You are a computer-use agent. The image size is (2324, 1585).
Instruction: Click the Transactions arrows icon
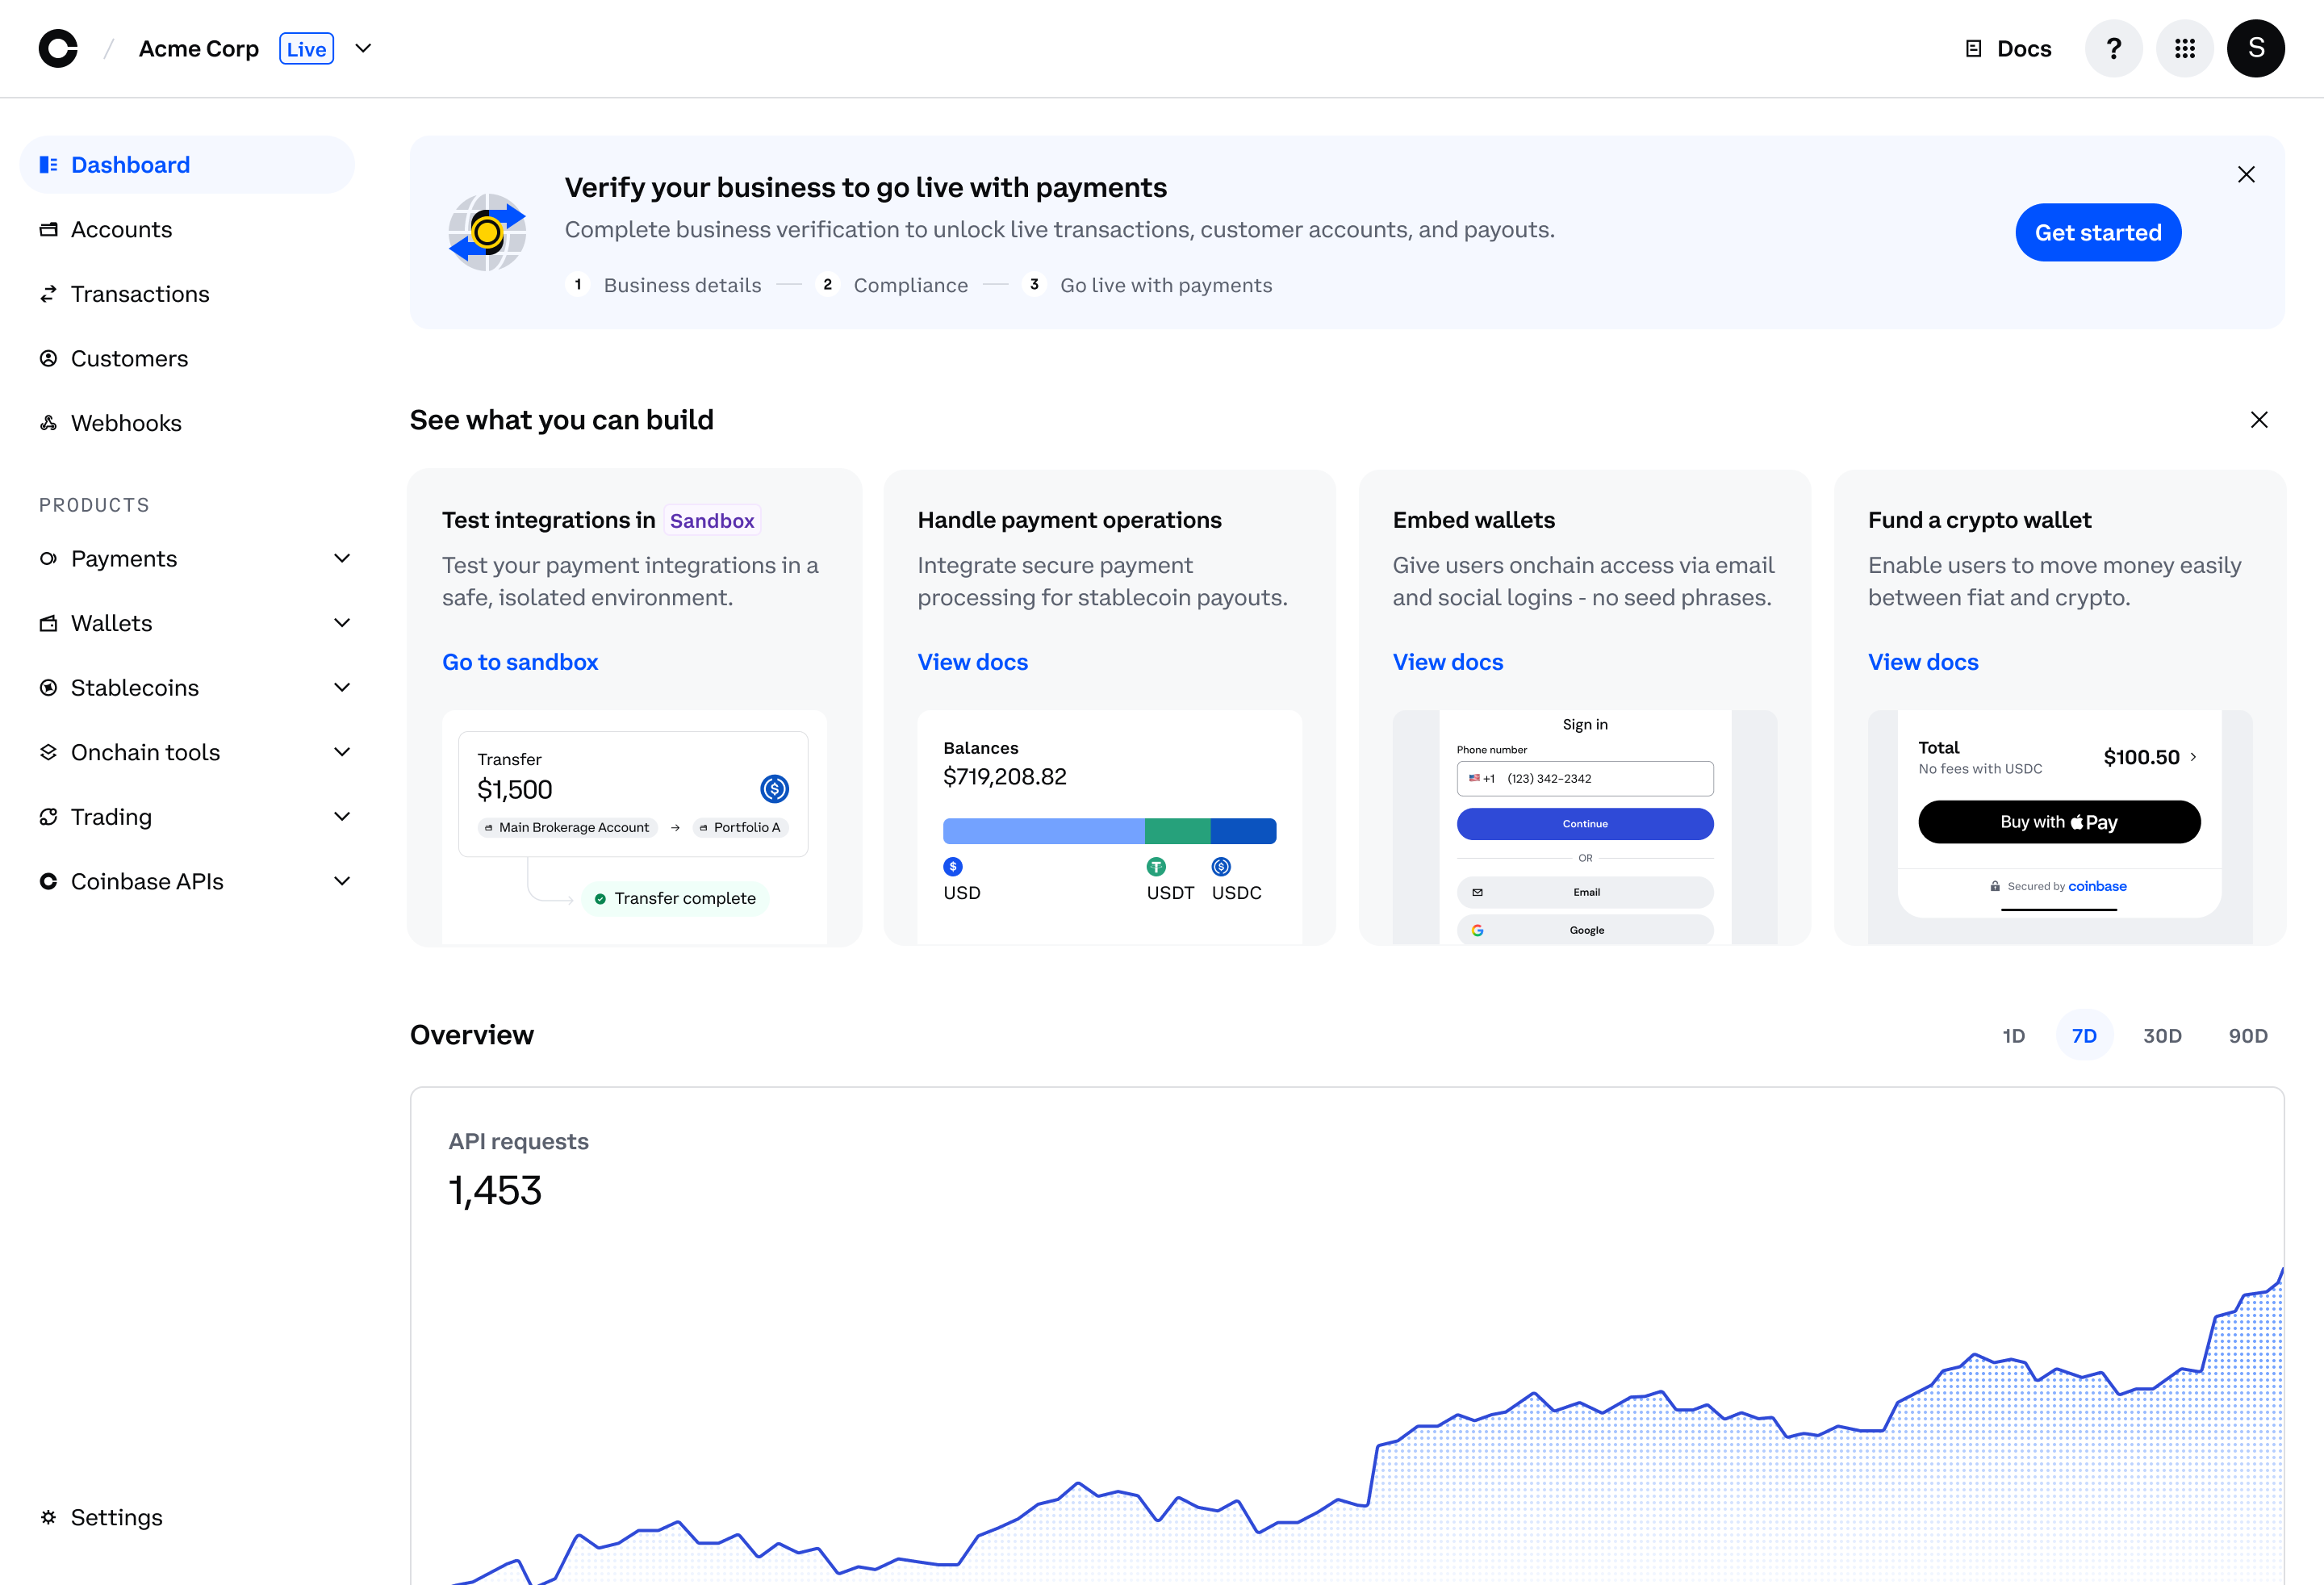pyautogui.click(x=48, y=294)
